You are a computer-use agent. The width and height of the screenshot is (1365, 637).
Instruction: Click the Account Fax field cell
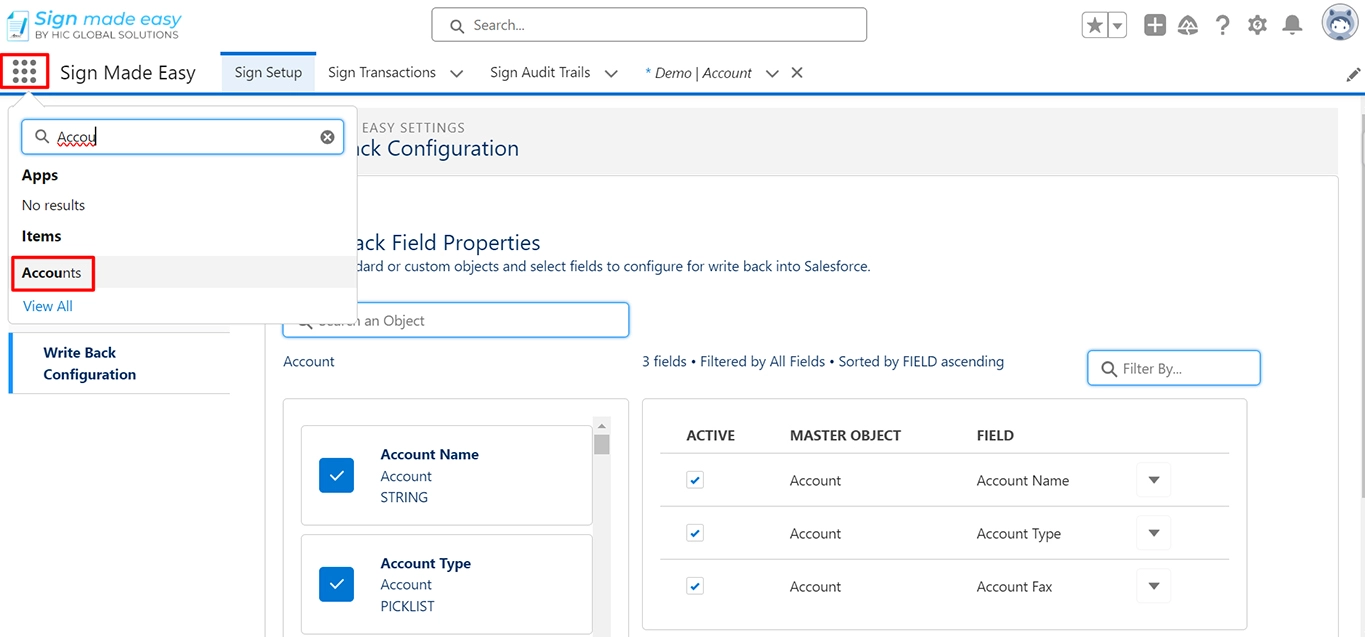point(1014,587)
